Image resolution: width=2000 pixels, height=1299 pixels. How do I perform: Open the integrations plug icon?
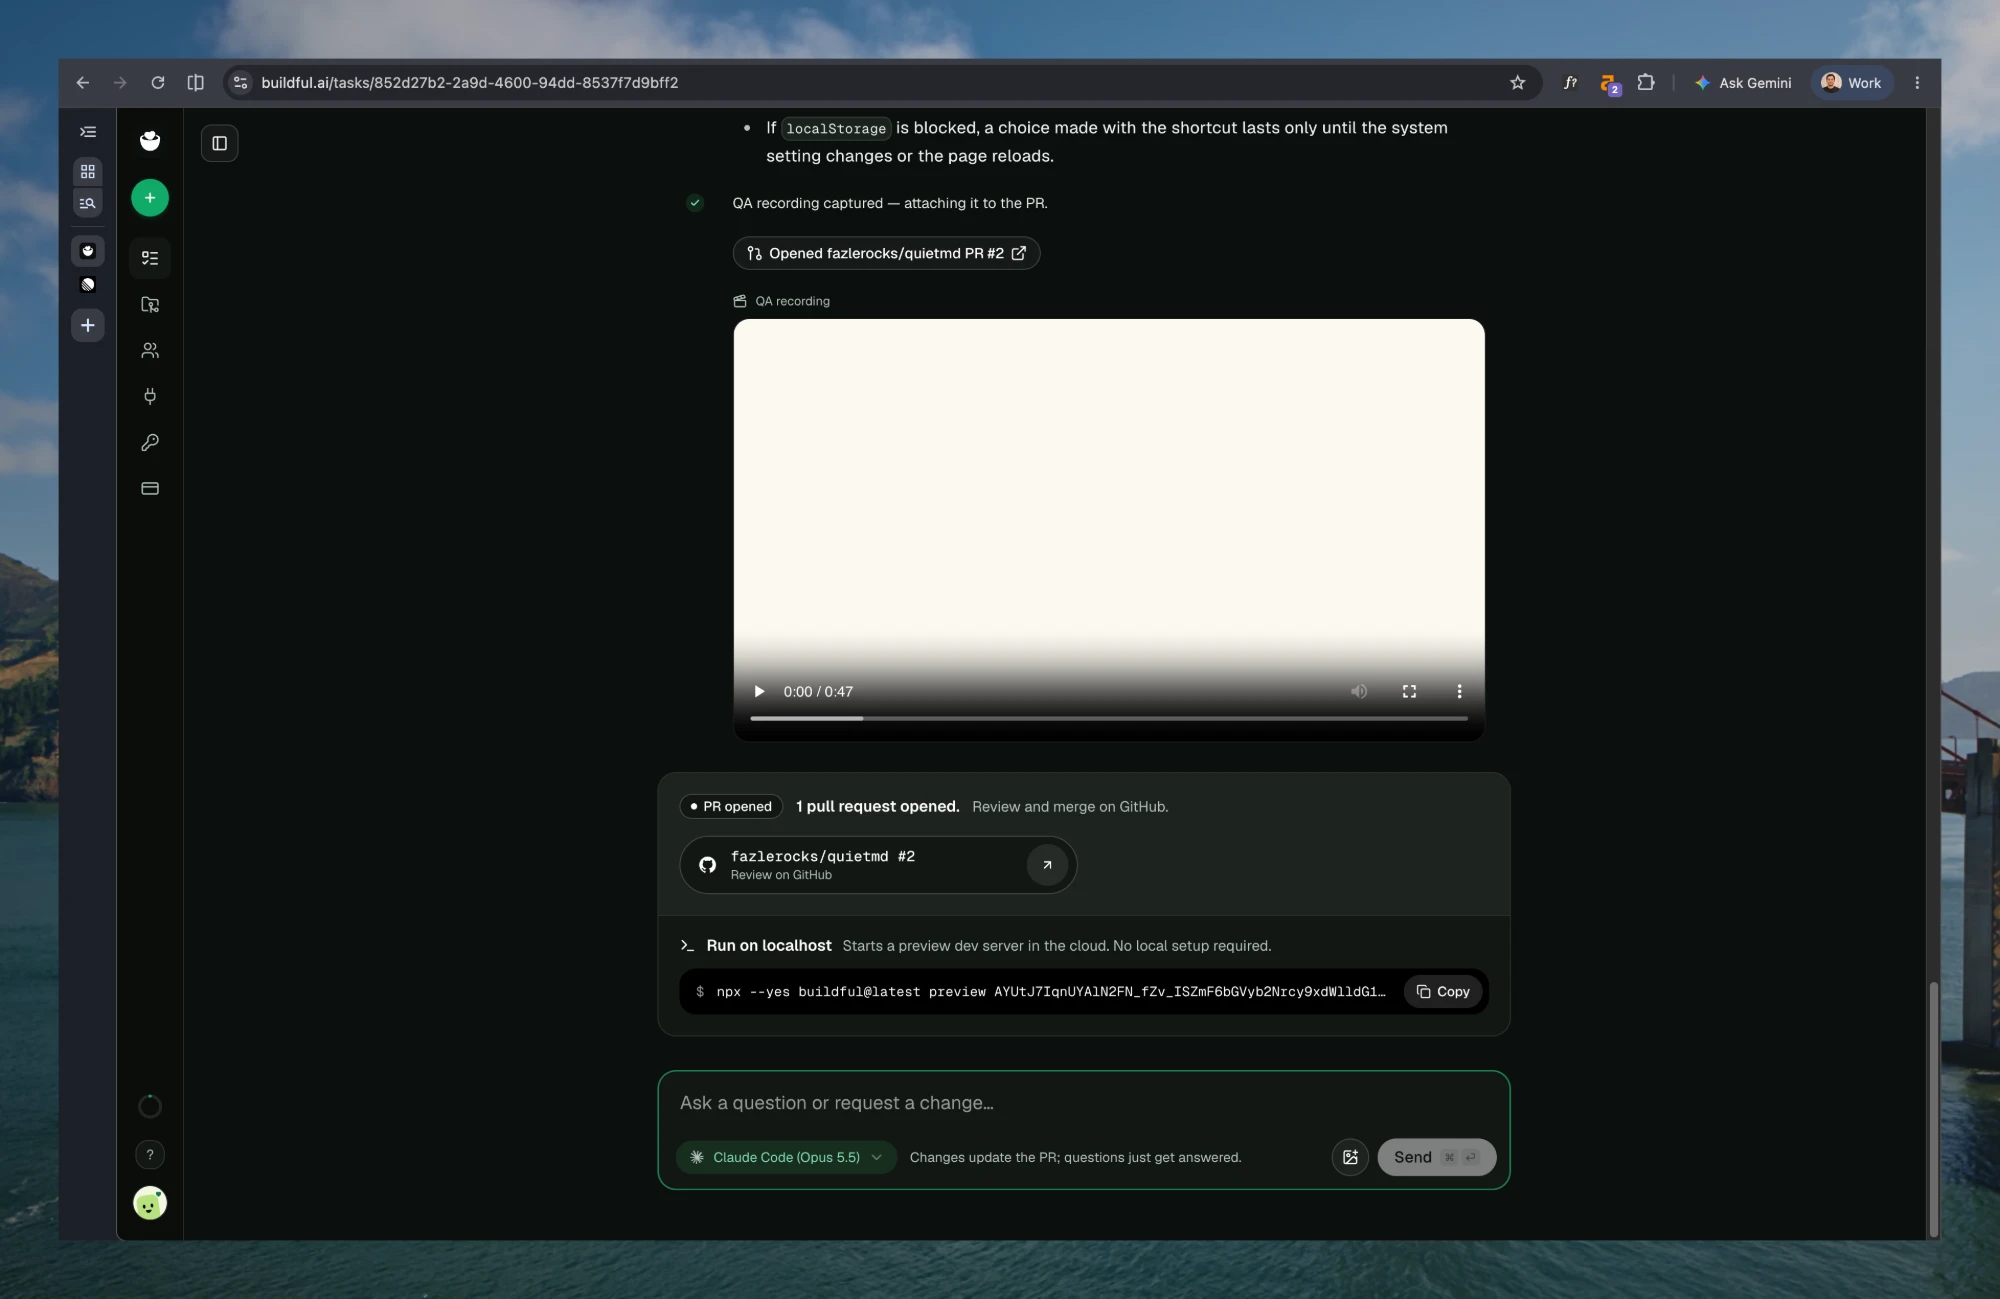tap(150, 396)
